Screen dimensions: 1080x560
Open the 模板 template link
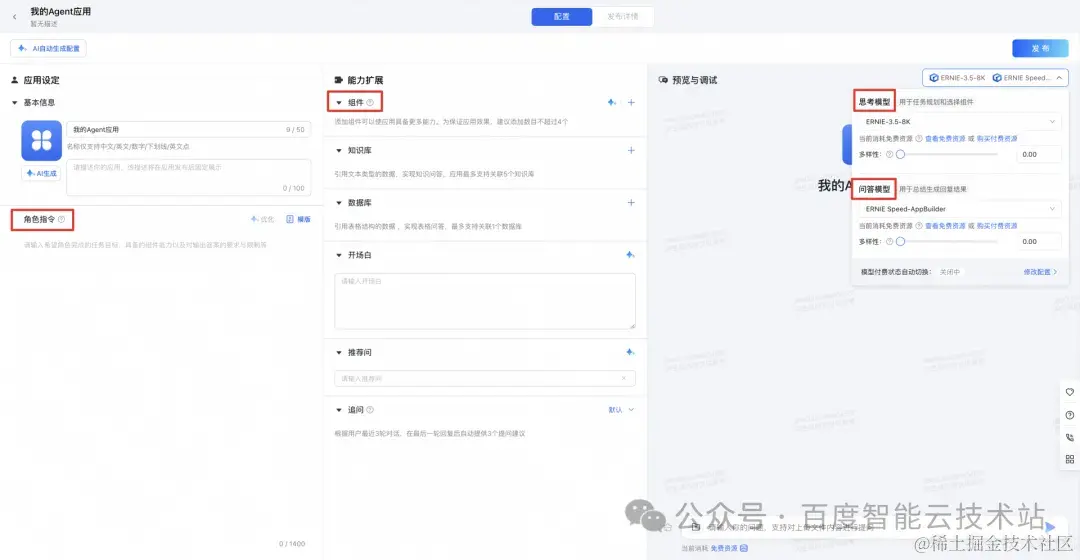298,219
